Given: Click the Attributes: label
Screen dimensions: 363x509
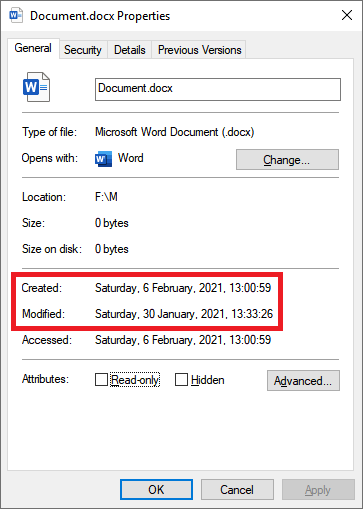Looking at the screenshot, I should tap(45, 379).
